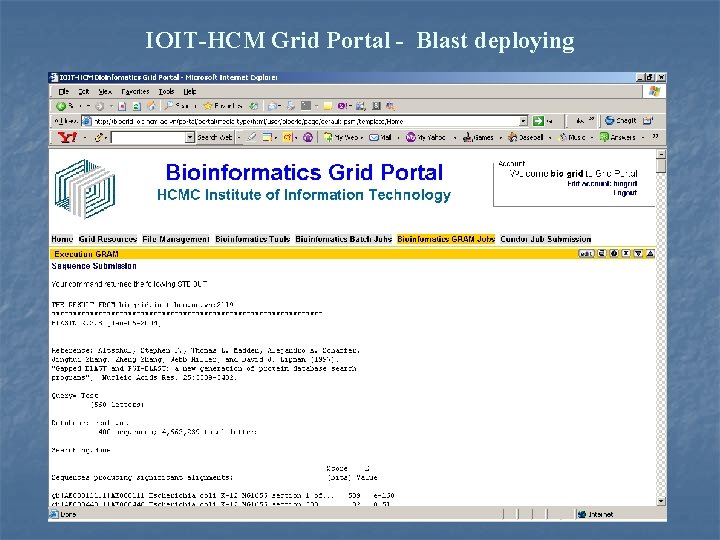Viewport: 720px width, 540px height.
Task: Click the portlet edit button
Action: (x=586, y=253)
